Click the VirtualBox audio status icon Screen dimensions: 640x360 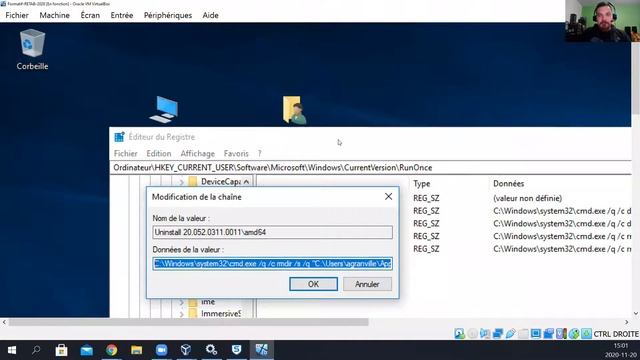[485, 333]
